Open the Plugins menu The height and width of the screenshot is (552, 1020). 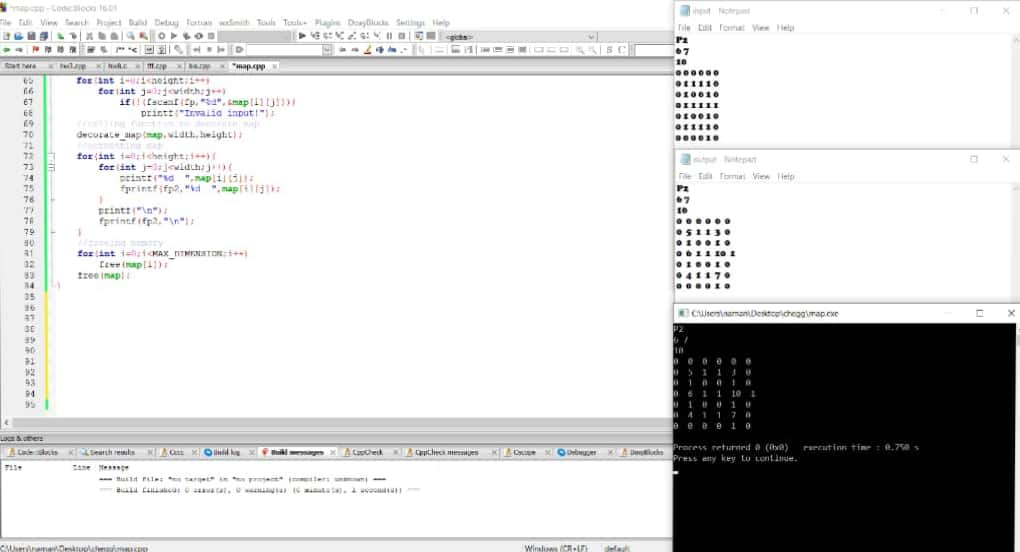click(328, 23)
